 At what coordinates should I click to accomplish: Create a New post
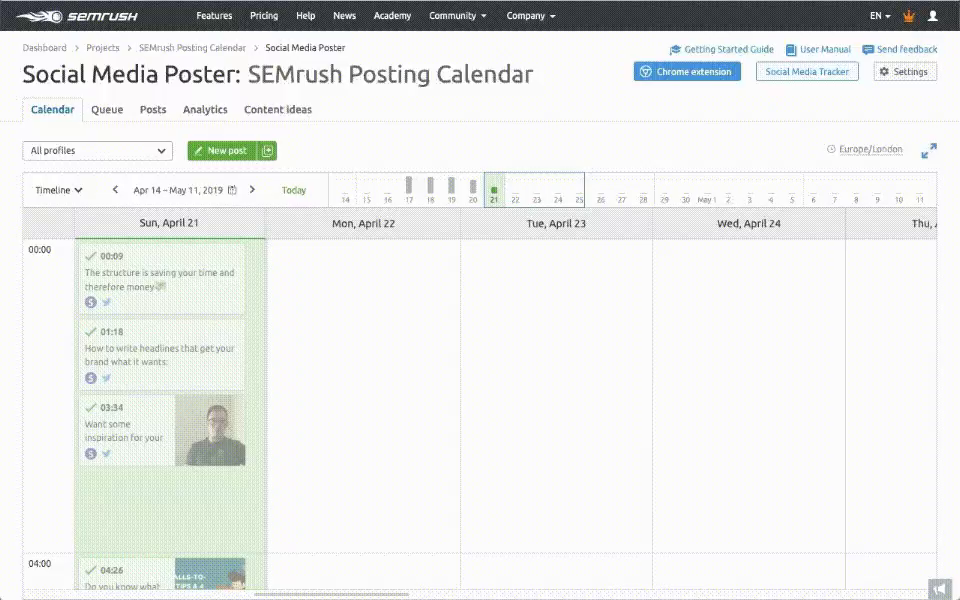click(222, 151)
